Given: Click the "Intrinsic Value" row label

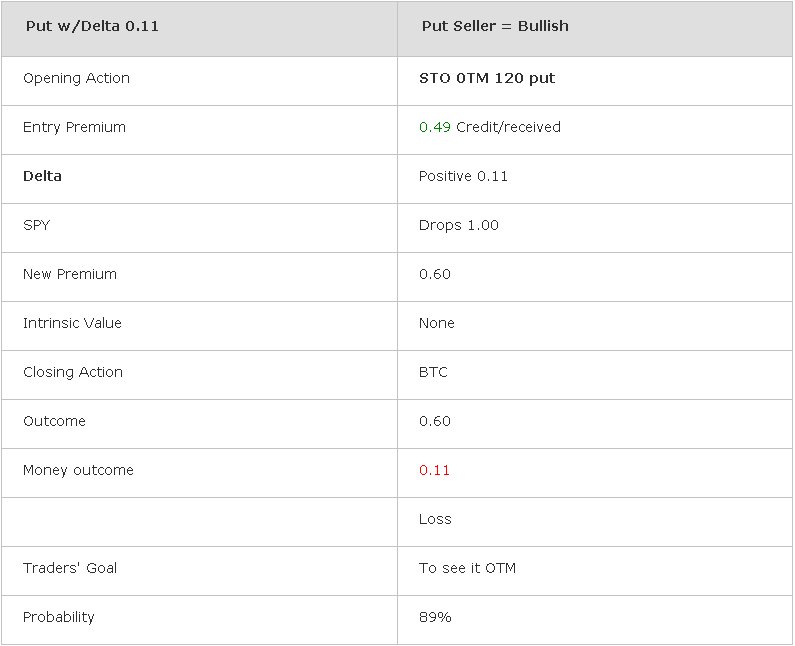Looking at the screenshot, I should click(72, 323).
